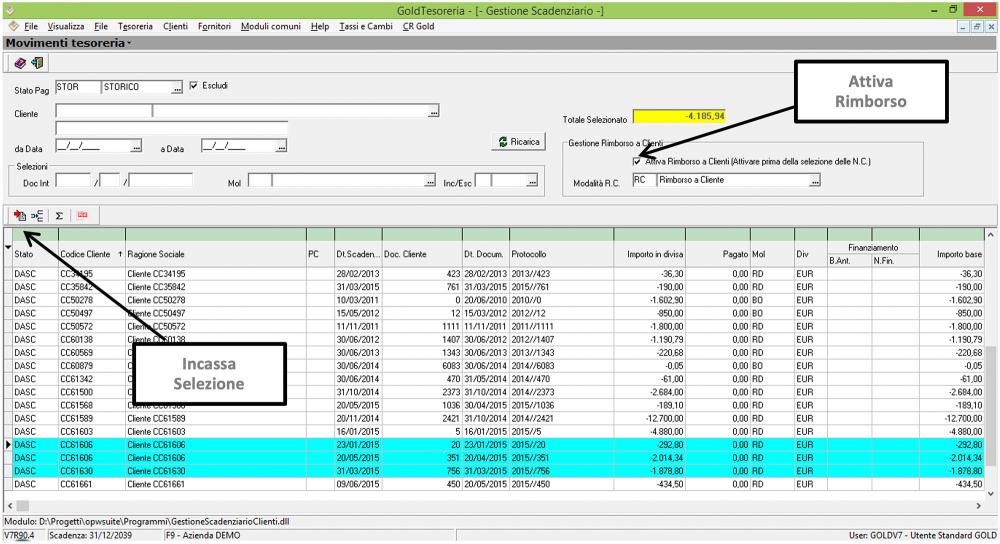This screenshot has height=544, width=1000.
Task: Click the red icon right of Sigma
Action: click(x=83, y=215)
